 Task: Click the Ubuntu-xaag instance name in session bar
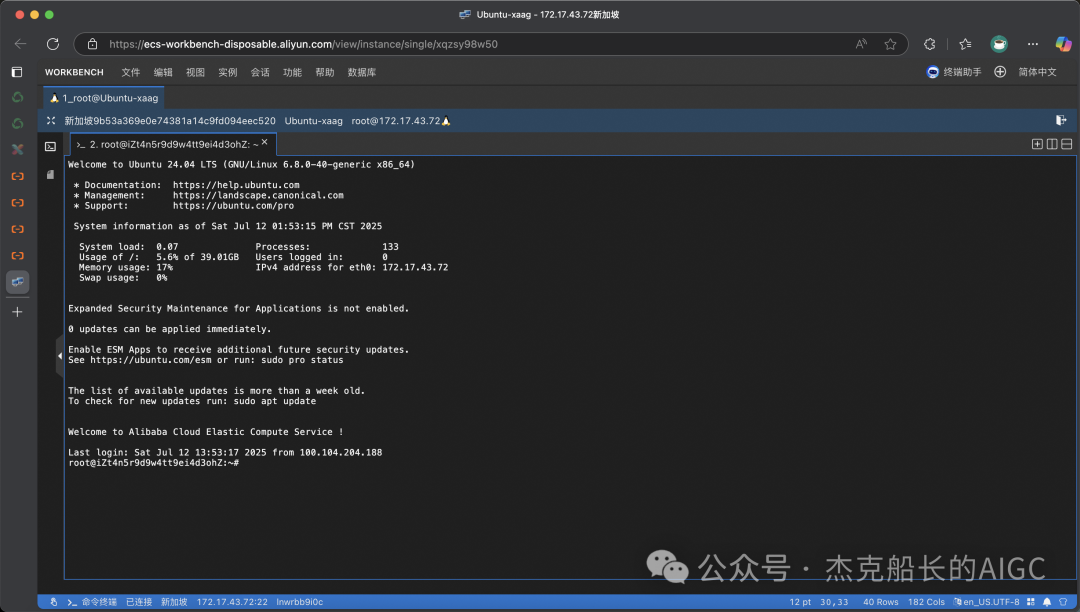click(313, 120)
